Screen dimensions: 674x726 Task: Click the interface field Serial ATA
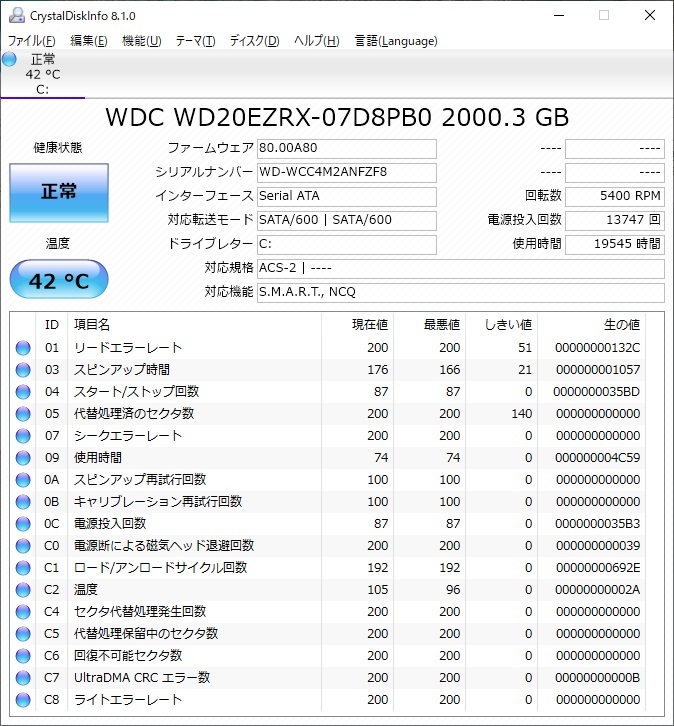(x=347, y=196)
